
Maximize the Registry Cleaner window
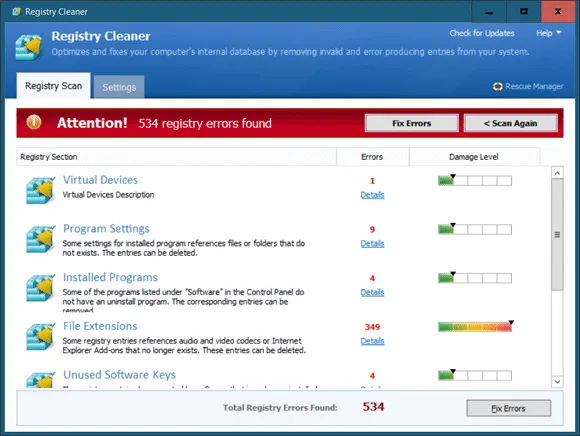pos(524,11)
